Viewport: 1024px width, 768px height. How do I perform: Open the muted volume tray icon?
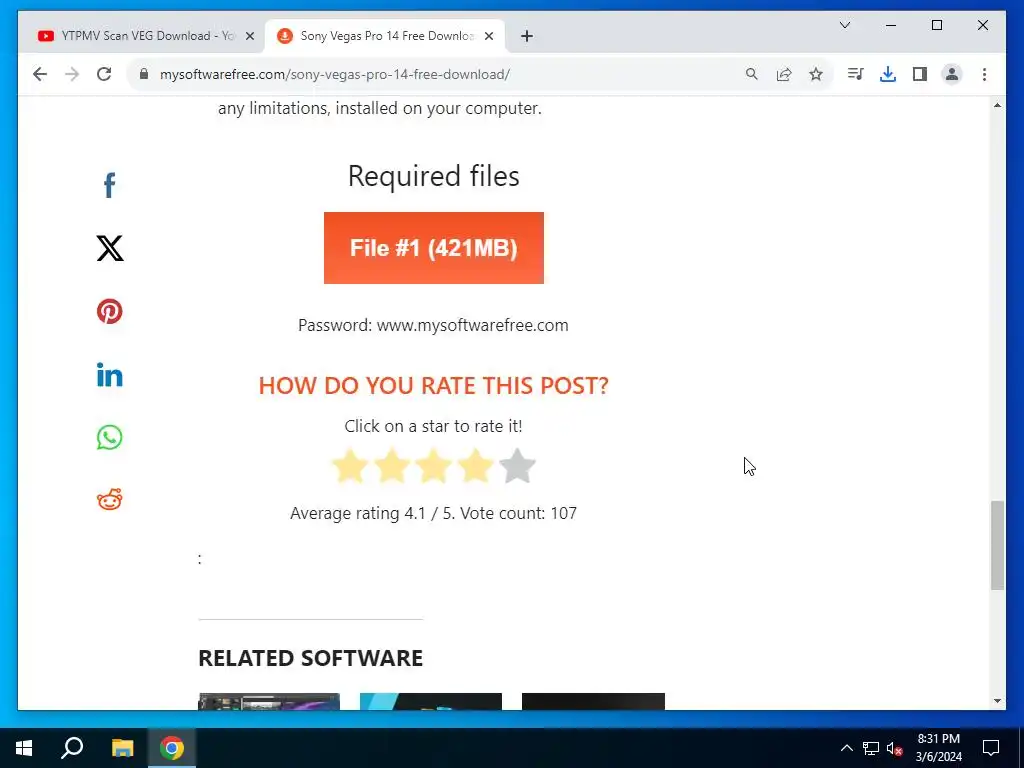pyautogui.click(x=895, y=748)
